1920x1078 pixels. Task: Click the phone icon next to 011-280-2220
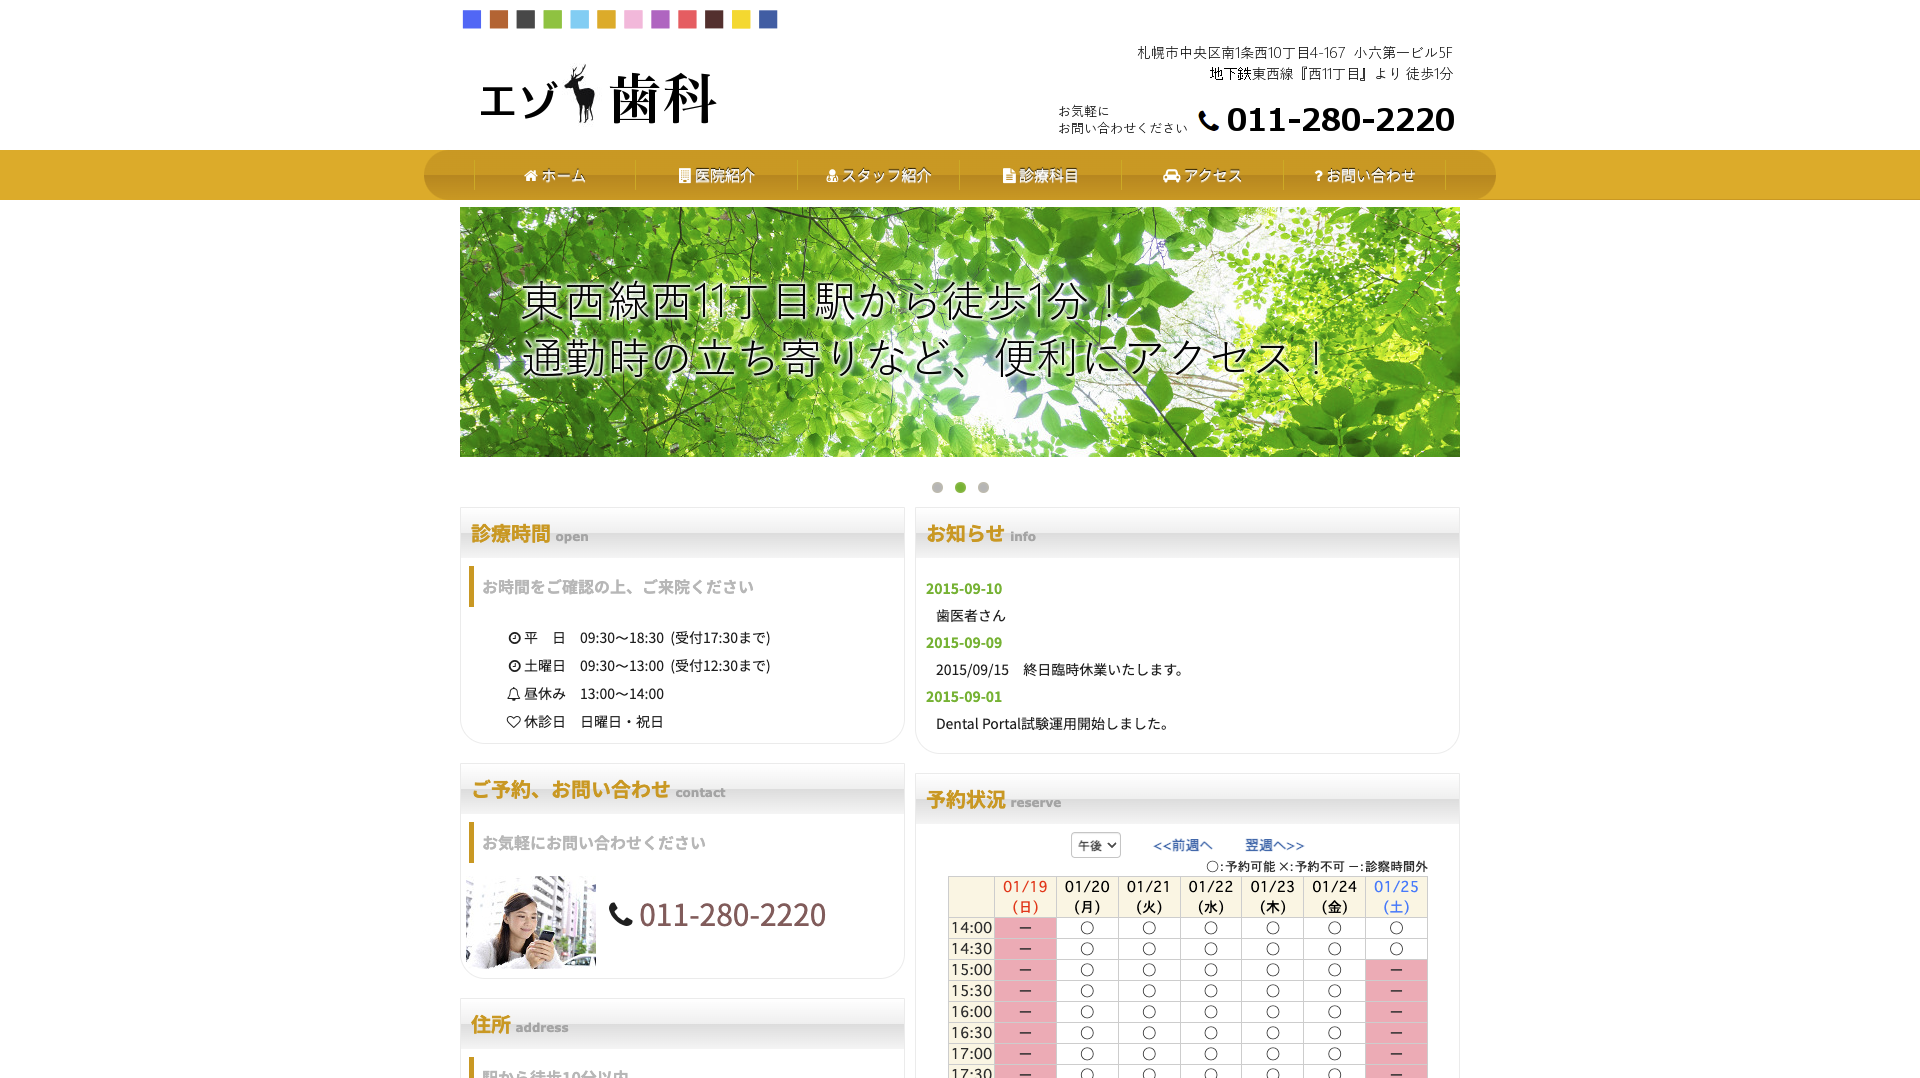tap(1208, 121)
